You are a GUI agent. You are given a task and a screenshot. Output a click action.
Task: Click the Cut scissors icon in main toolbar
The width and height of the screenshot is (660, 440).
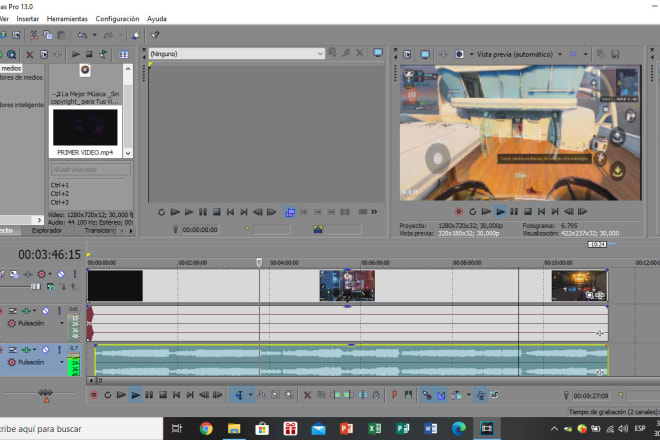pos(34,35)
